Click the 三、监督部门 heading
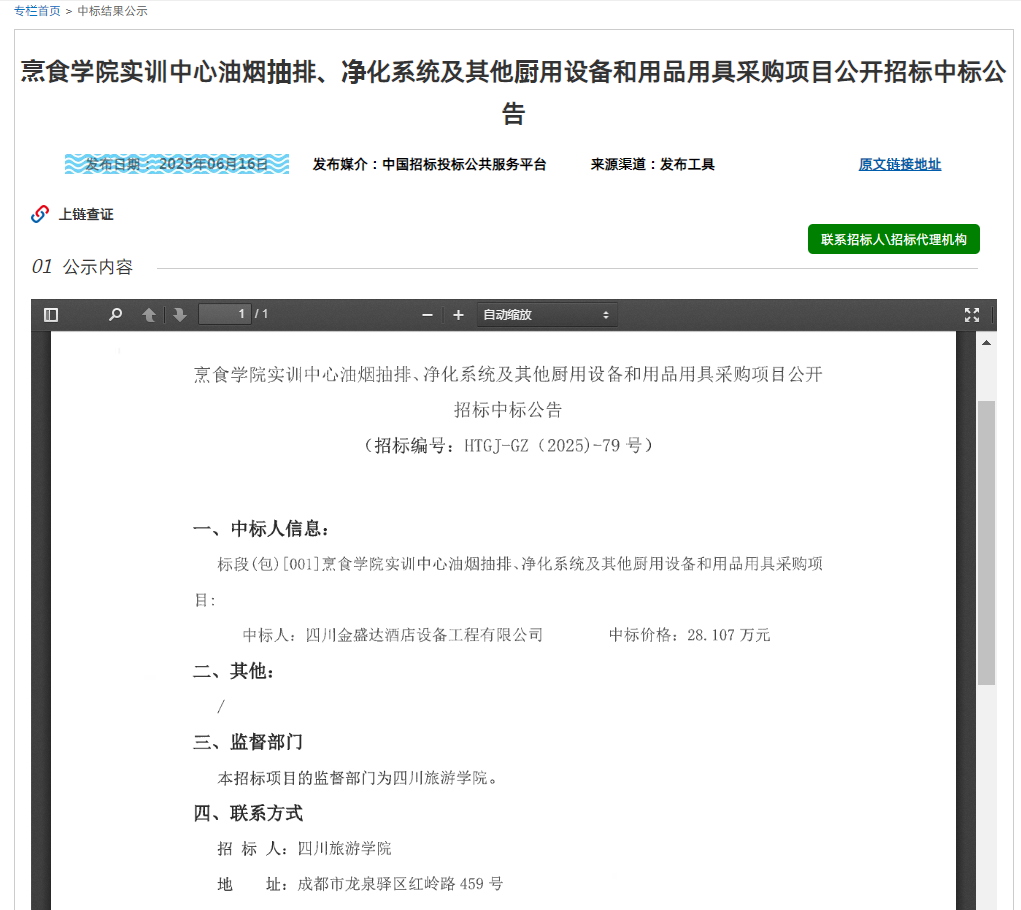The height and width of the screenshot is (910, 1021). pos(248,742)
